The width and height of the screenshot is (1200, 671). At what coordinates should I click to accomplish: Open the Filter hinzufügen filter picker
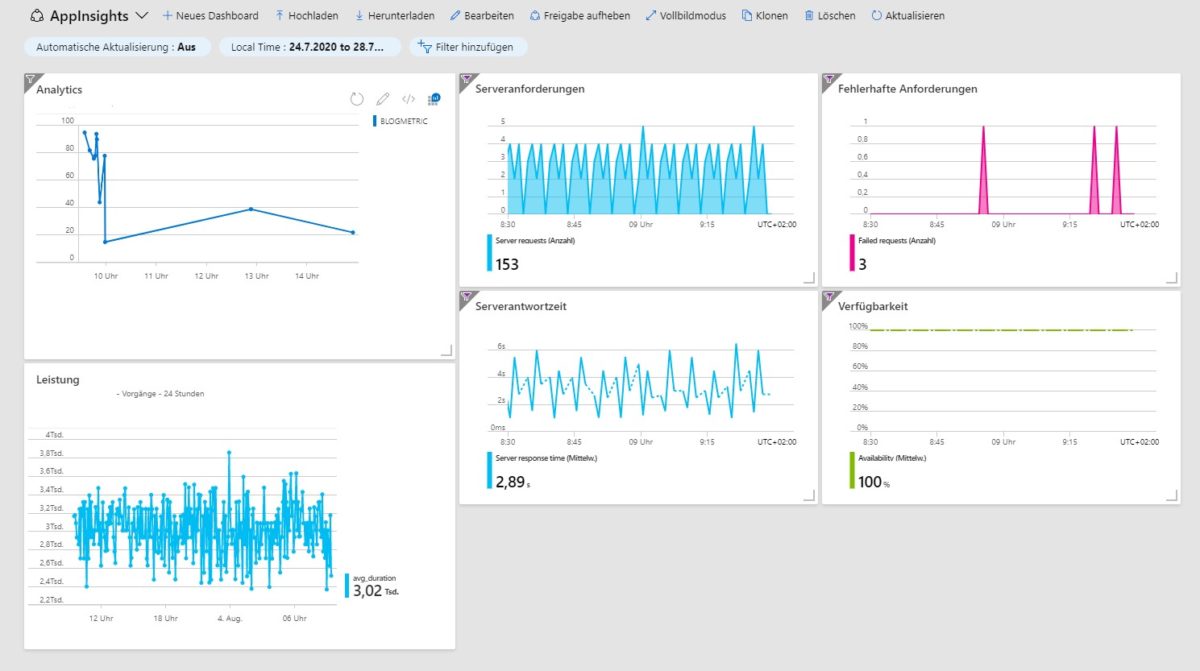(468, 46)
